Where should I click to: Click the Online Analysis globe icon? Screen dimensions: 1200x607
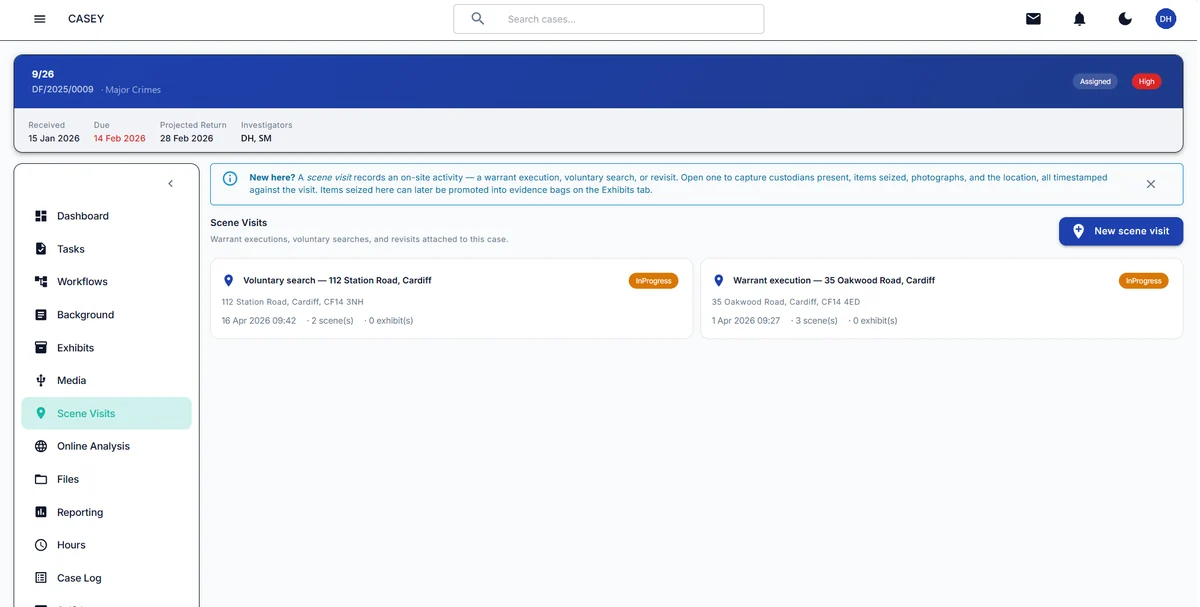pyautogui.click(x=41, y=446)
